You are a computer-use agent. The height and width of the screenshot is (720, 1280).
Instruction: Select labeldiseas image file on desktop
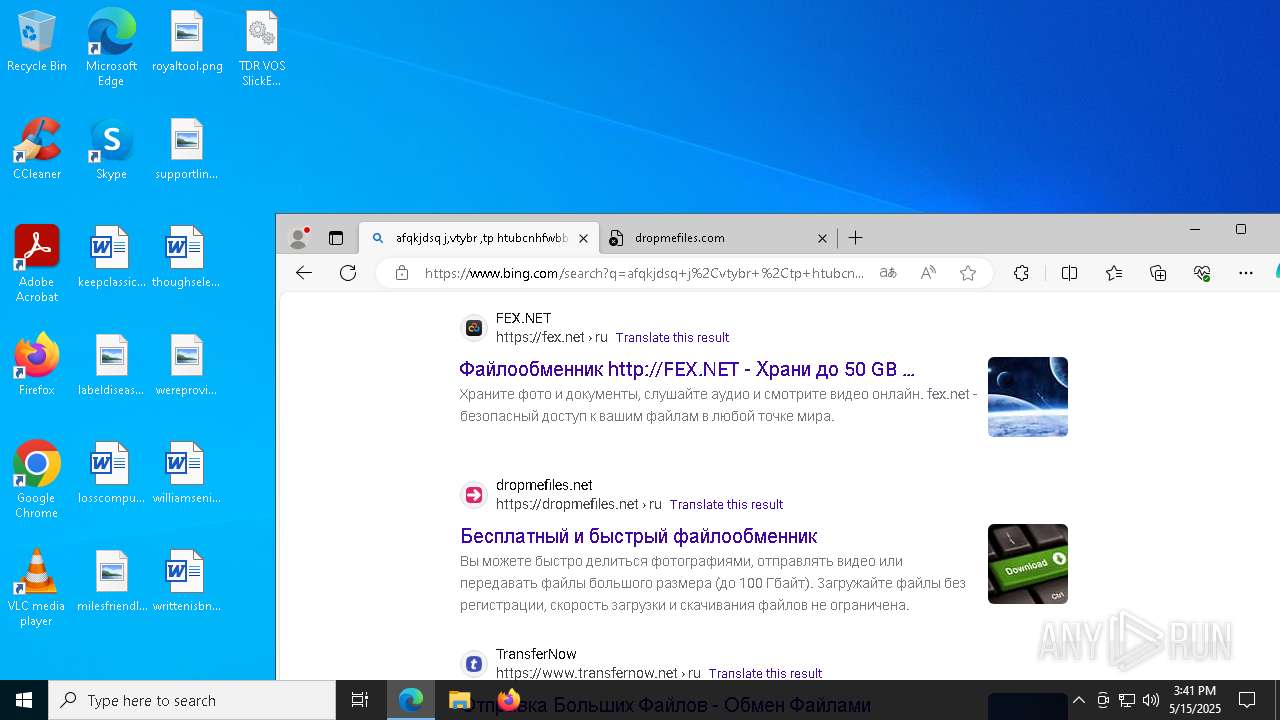(111, 366)
